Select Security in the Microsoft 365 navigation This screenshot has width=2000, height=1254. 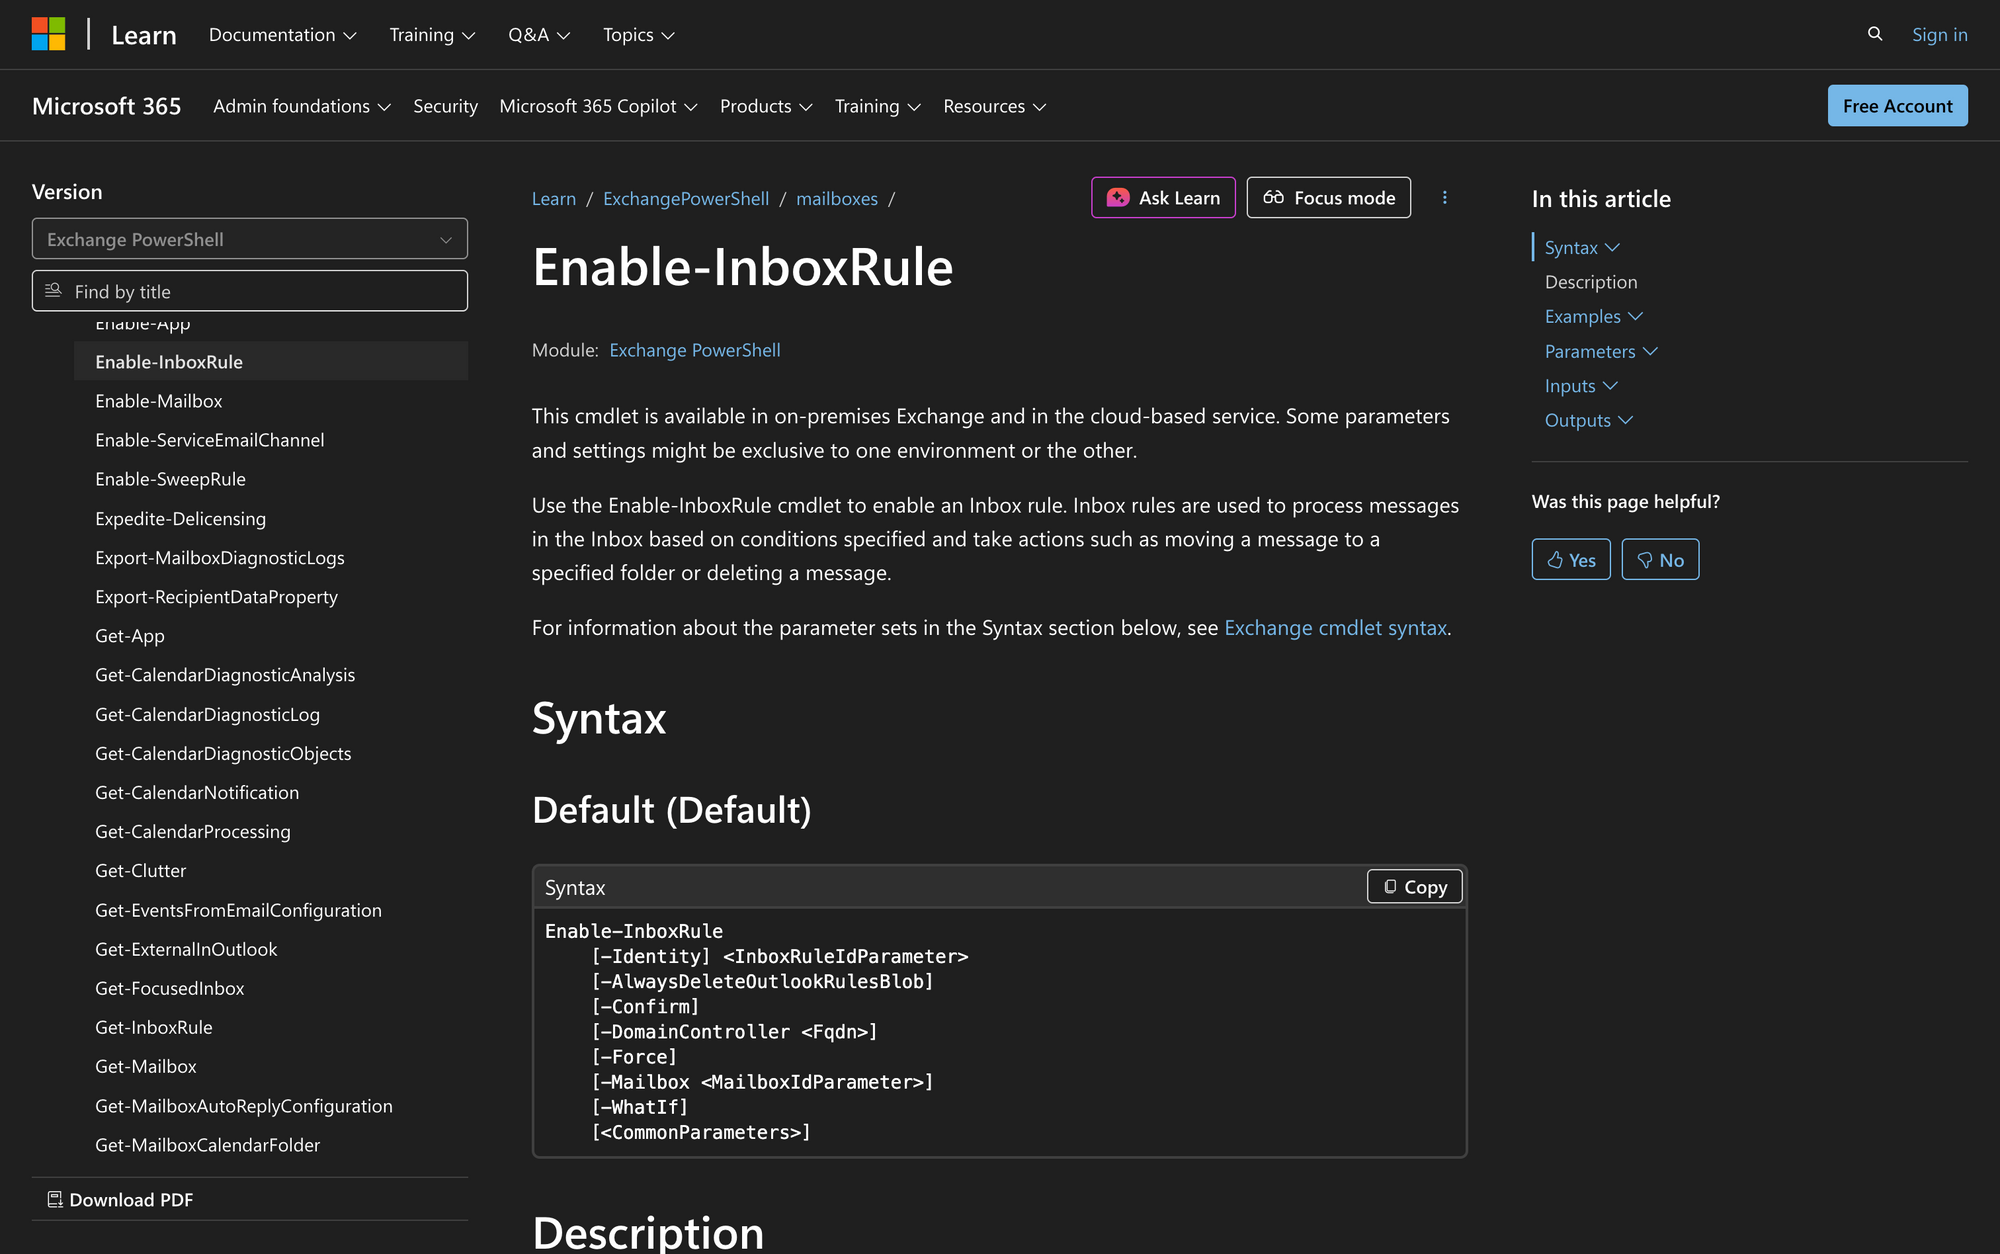[445, 105]
